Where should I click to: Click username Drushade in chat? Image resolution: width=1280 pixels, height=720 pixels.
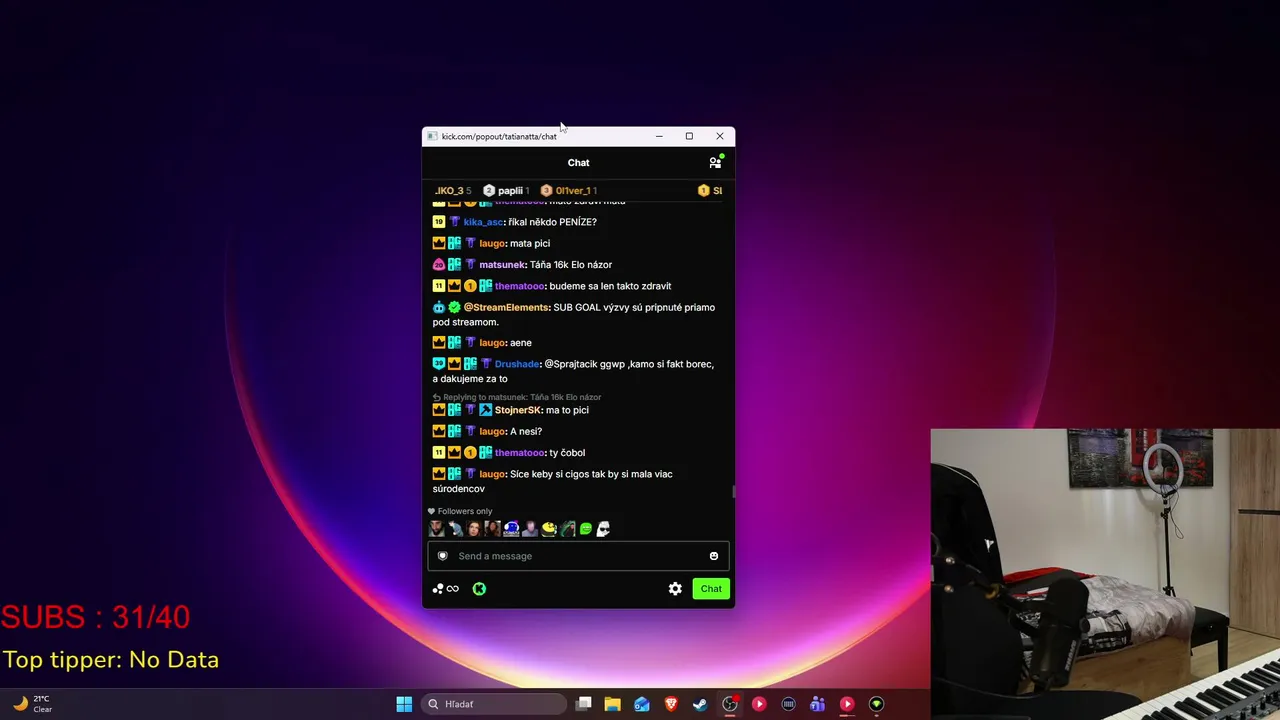[517, 364]
